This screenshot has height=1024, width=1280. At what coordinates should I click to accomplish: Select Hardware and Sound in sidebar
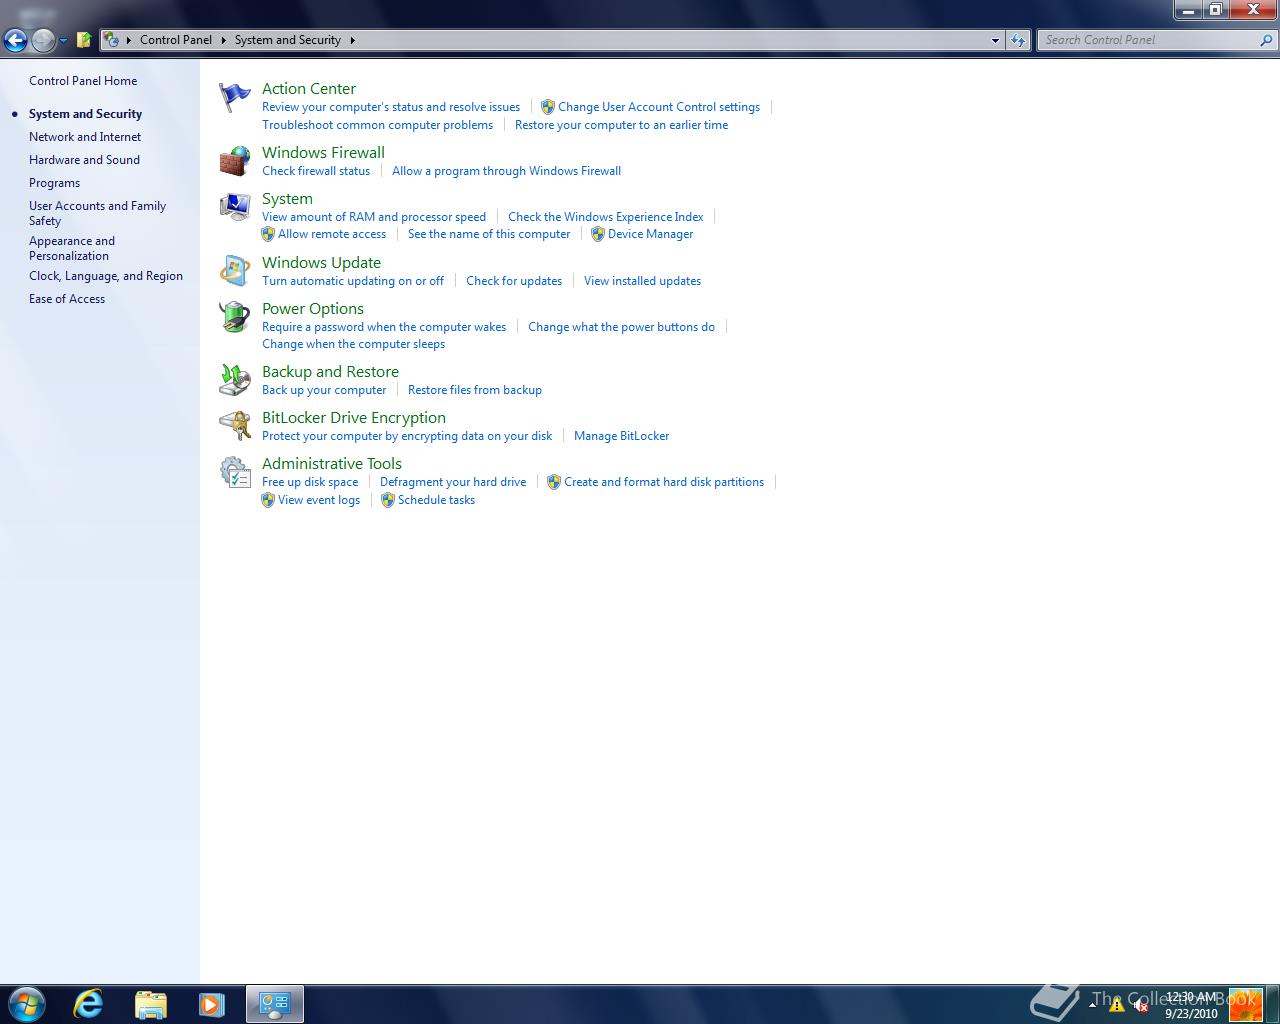84,160
